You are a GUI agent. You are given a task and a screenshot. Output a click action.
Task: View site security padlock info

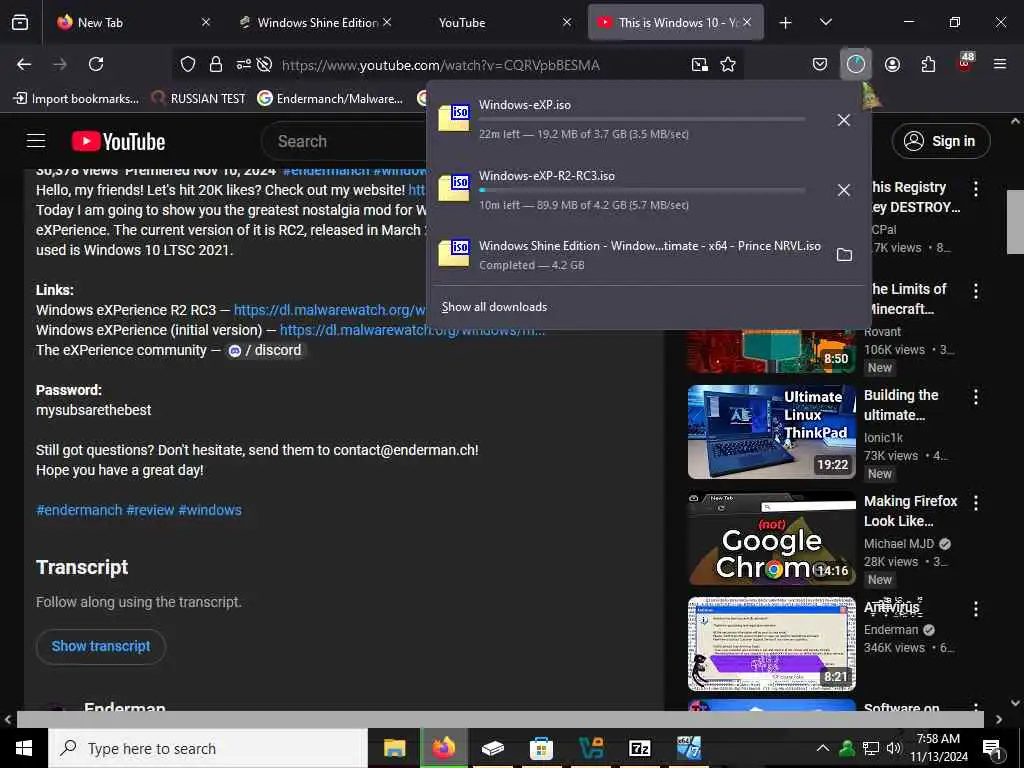(x=216, y=64)
